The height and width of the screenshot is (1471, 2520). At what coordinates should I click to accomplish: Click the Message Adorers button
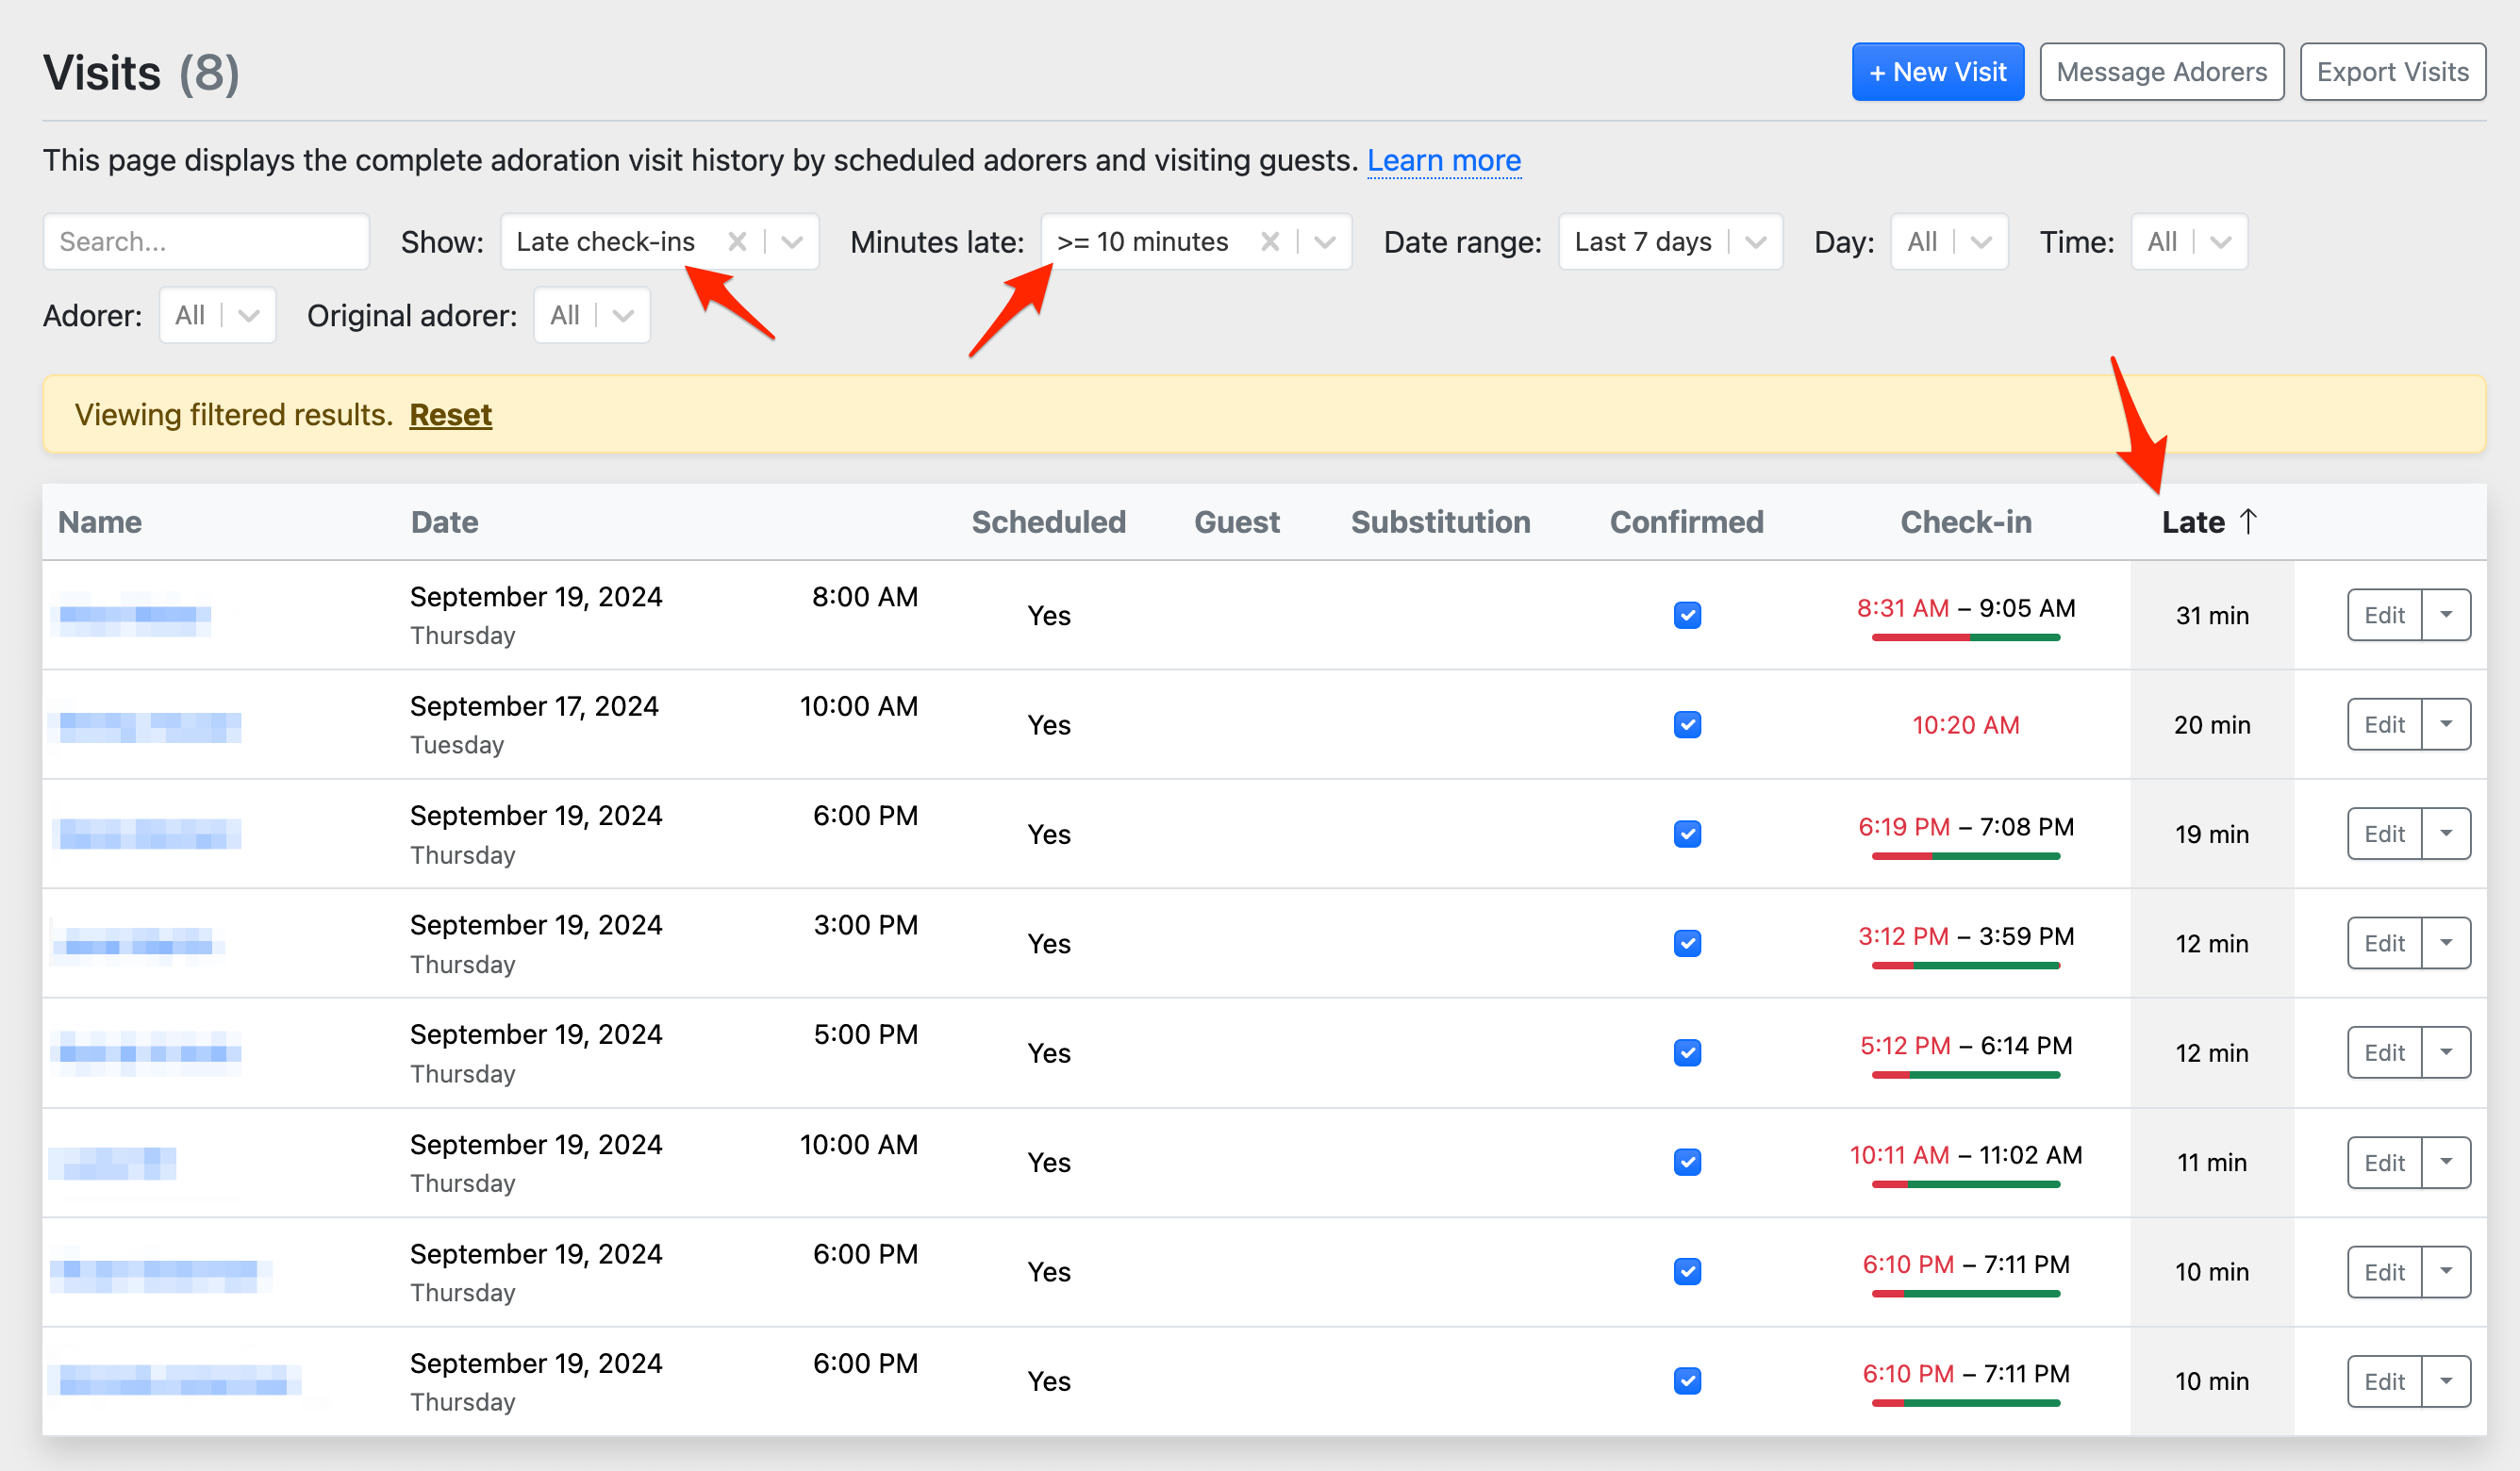[x=2161, y=71]
